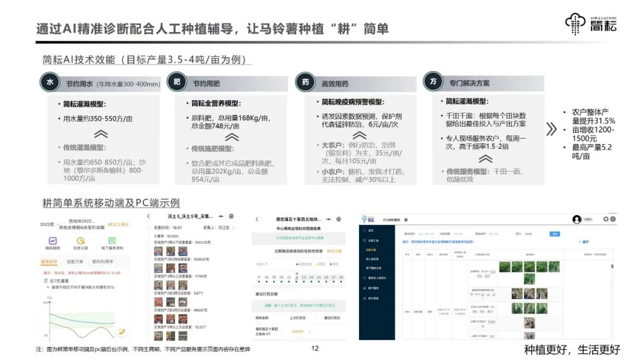Click the blue notice text above PC table
The width and height of the screenshot is (640, 360).
[x=438, y=242]
